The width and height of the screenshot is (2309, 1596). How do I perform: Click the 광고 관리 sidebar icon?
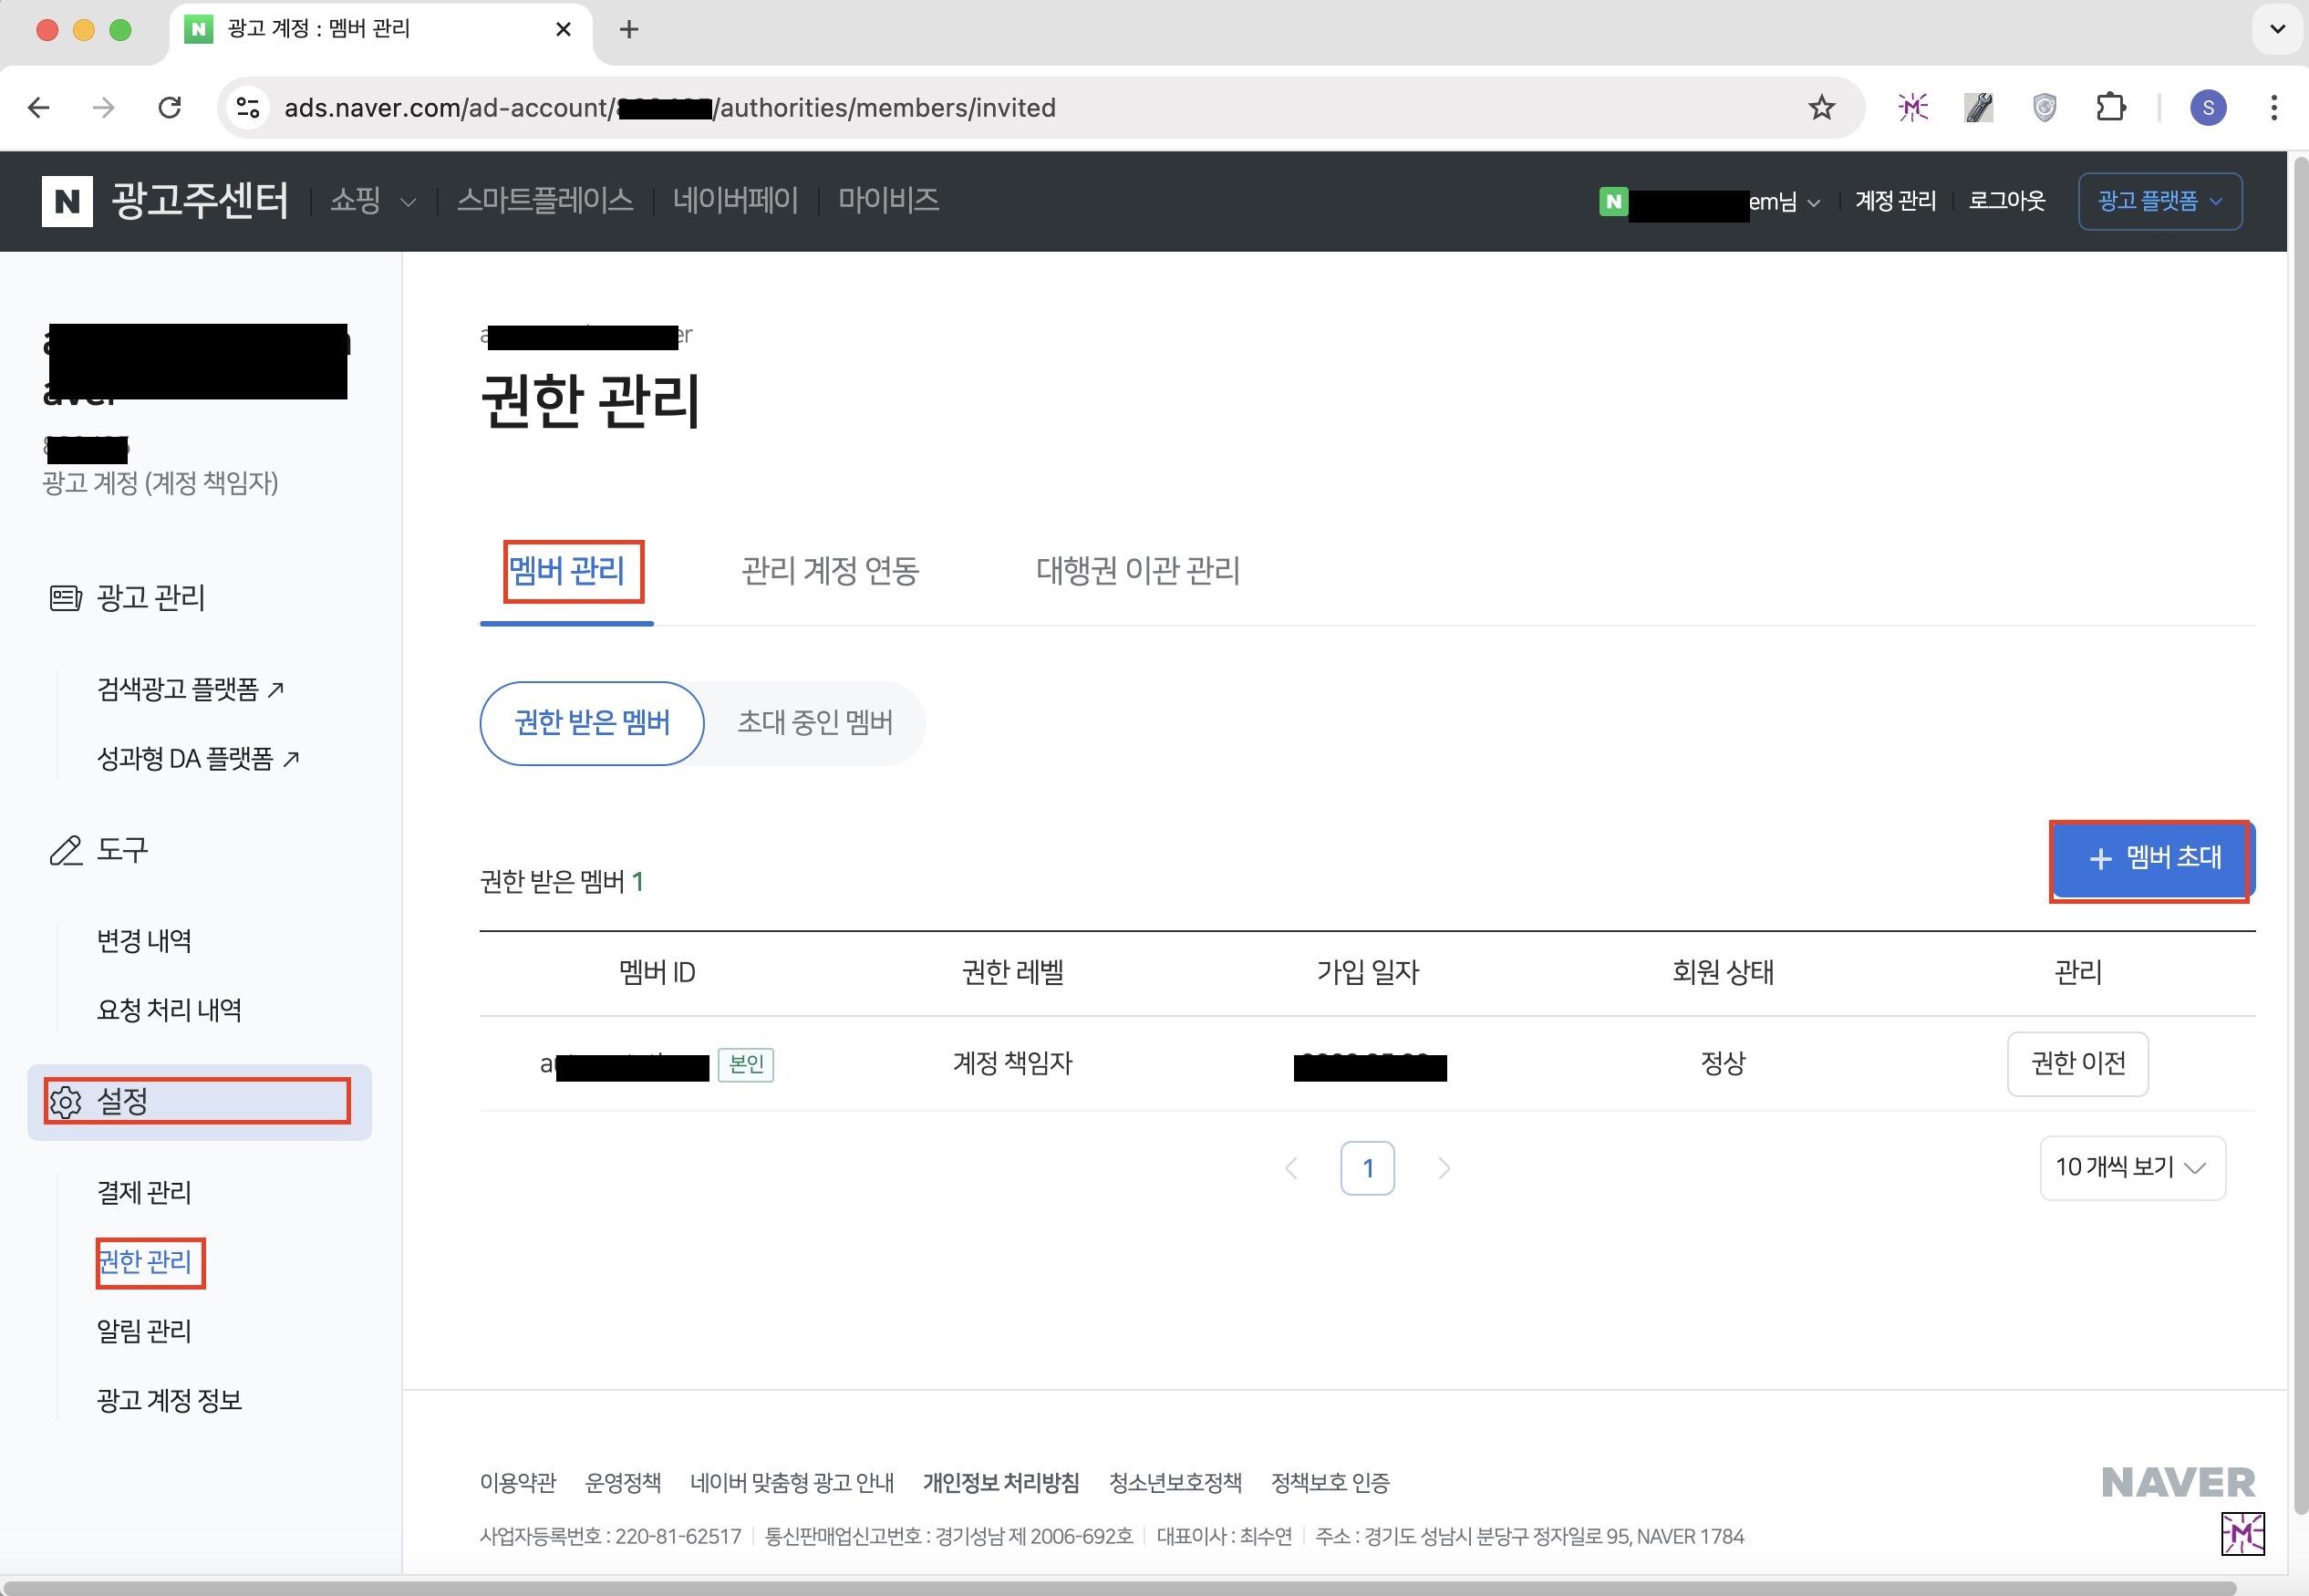[x=66, y=598]
